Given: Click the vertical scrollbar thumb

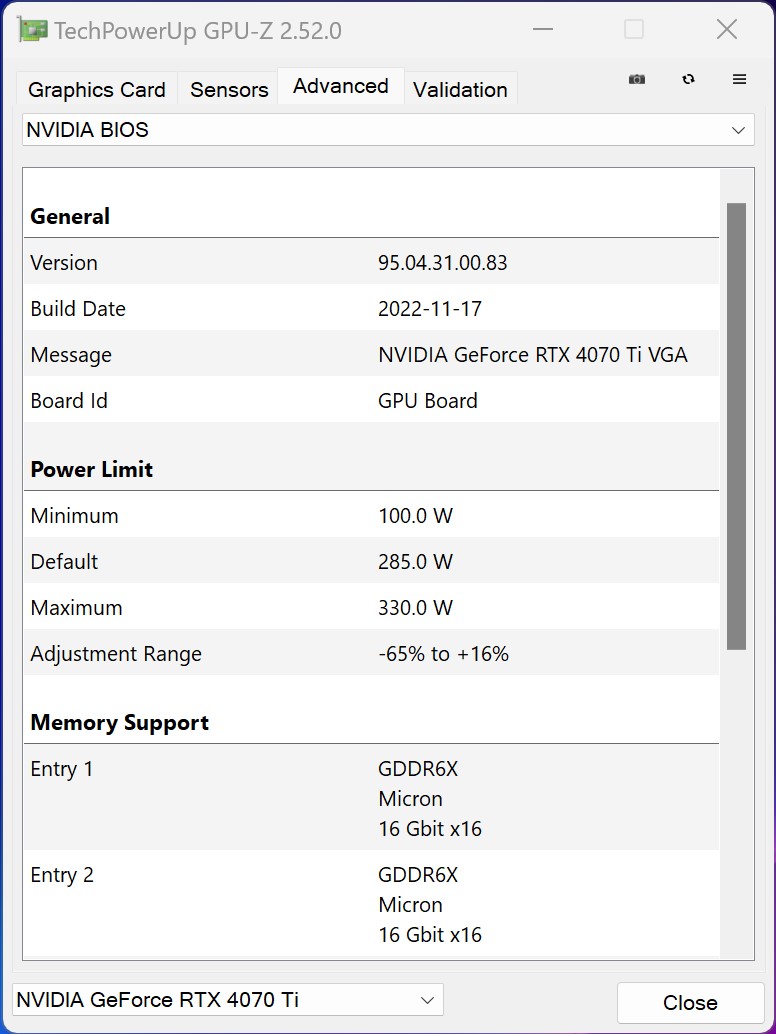Looking at the screenshot, I should pos(736,426).
